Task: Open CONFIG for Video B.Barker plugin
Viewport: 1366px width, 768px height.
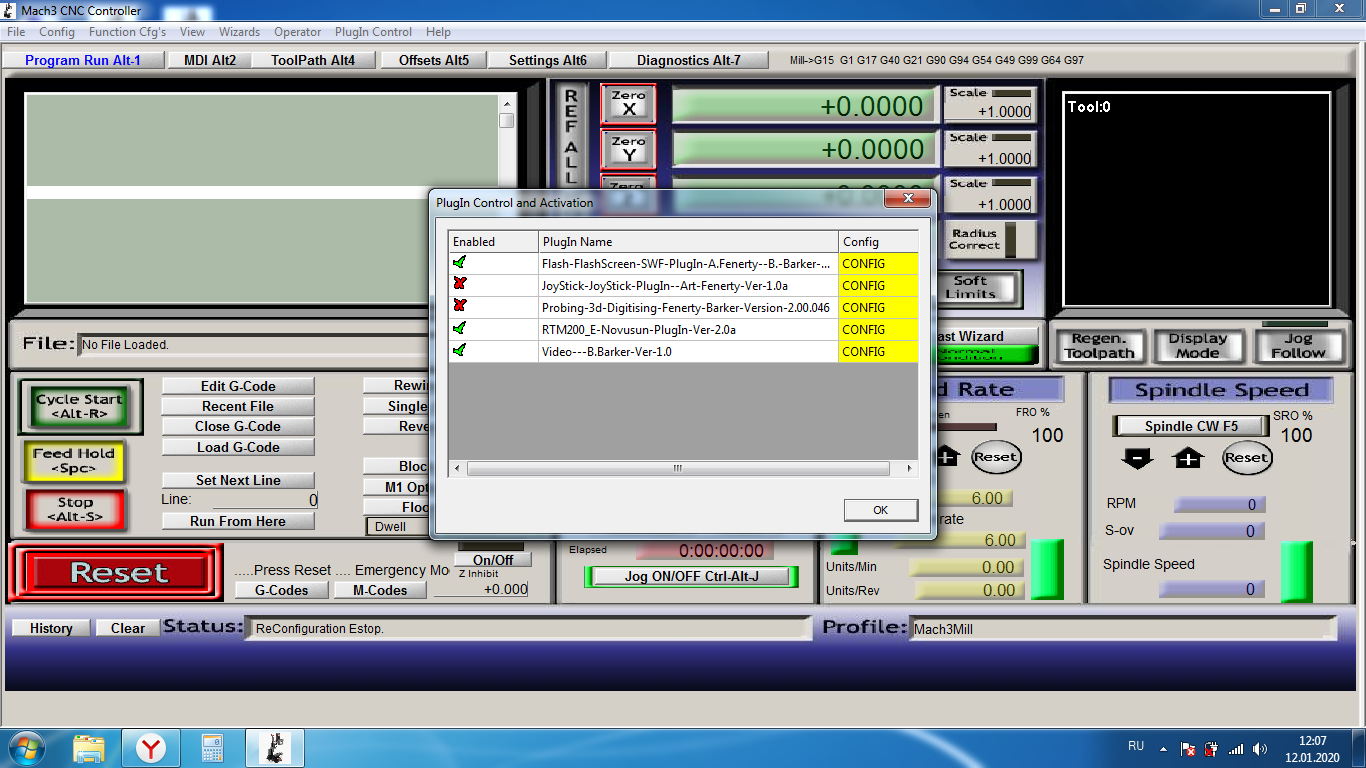Action: point(878,352)
